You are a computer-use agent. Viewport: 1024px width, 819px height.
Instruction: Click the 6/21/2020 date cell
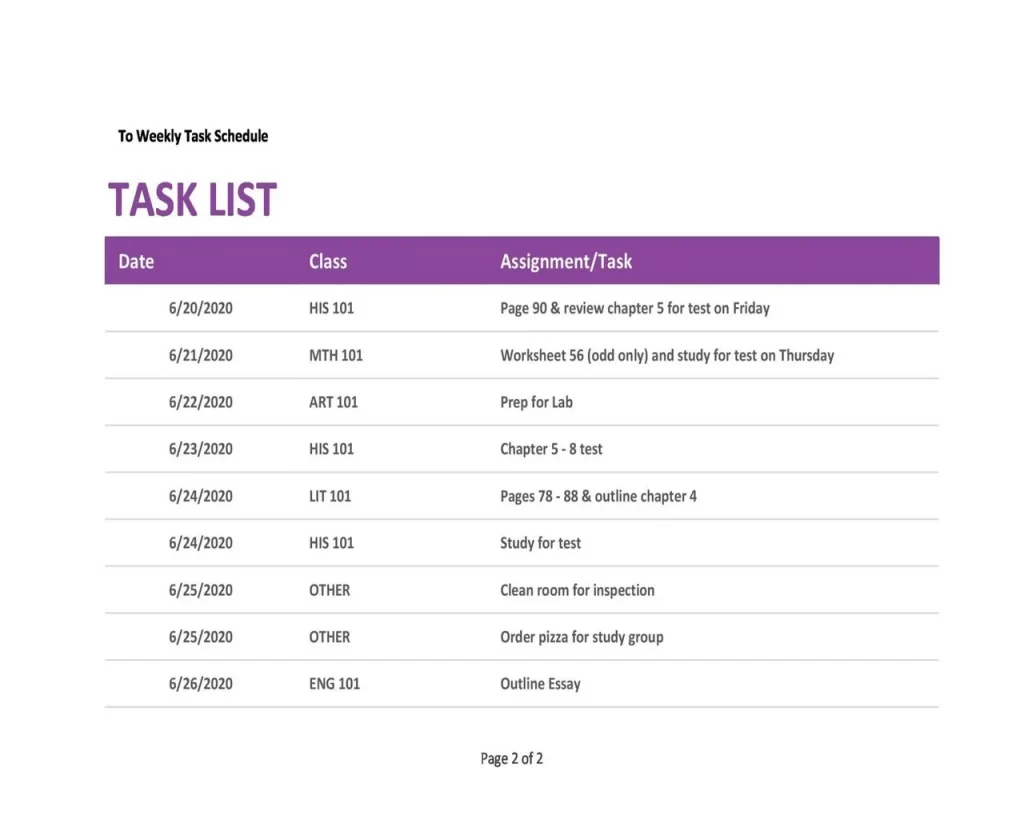pos(200,355)
